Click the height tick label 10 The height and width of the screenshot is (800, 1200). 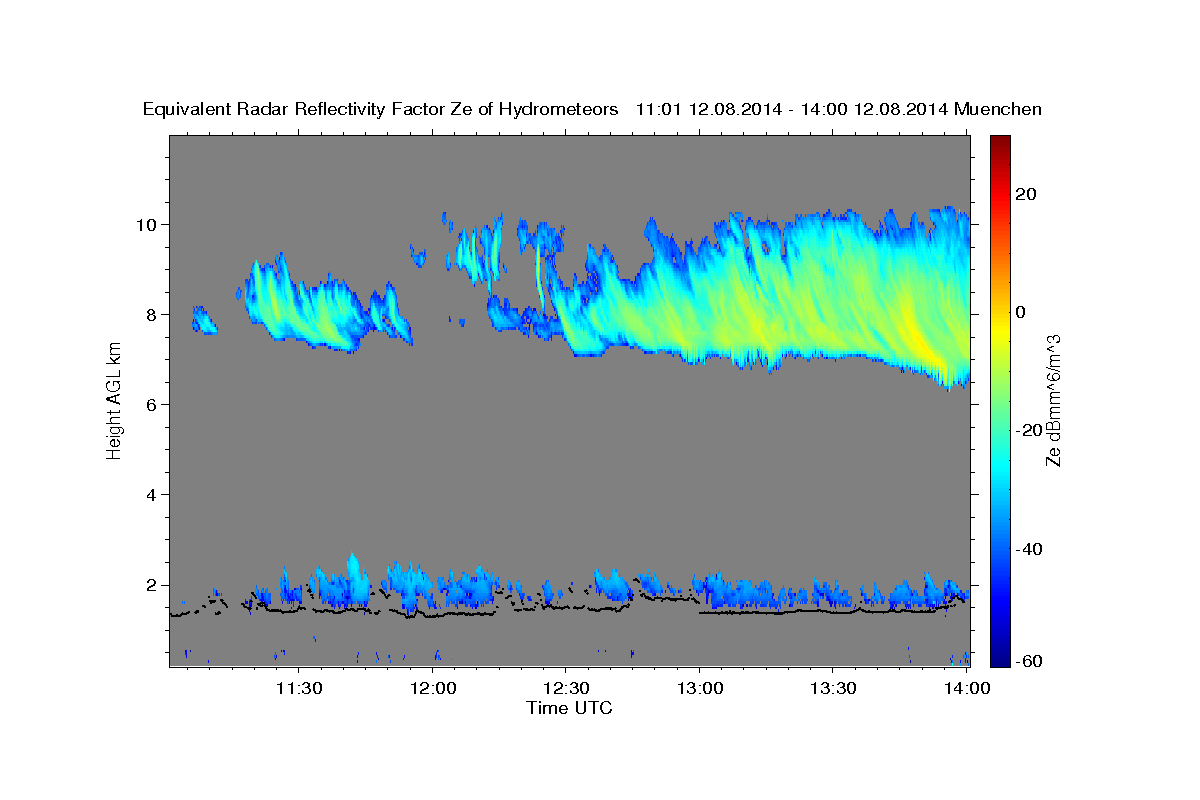pyautogui.click(x=149, y=224)
